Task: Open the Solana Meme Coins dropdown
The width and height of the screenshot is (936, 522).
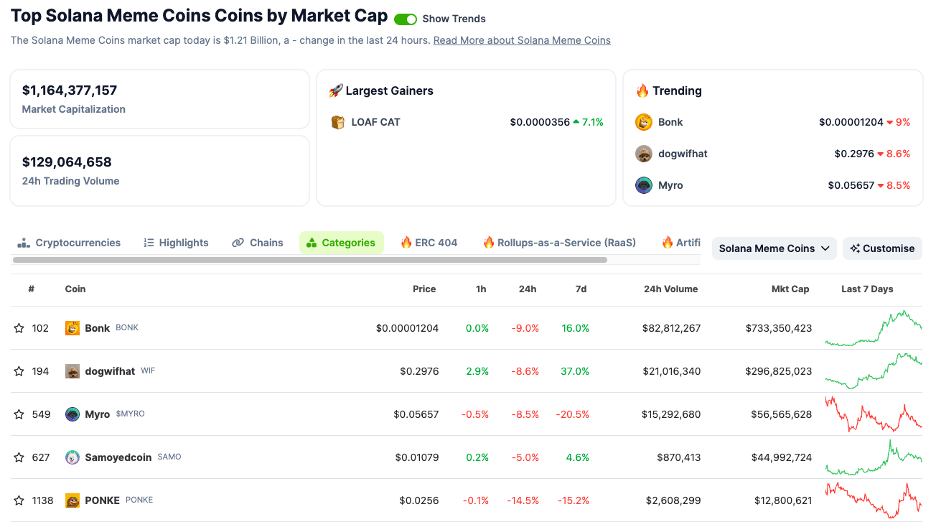Action: pos(774,248)
